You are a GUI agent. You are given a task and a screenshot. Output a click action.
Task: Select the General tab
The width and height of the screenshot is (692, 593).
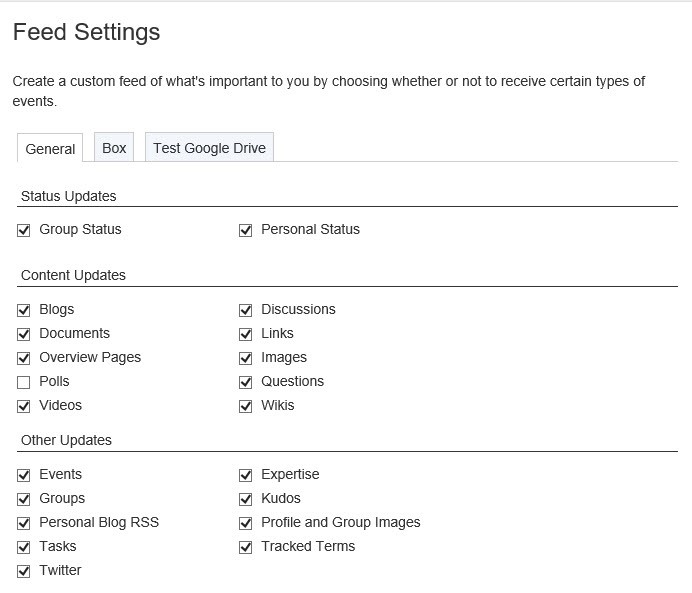(50, 148)
